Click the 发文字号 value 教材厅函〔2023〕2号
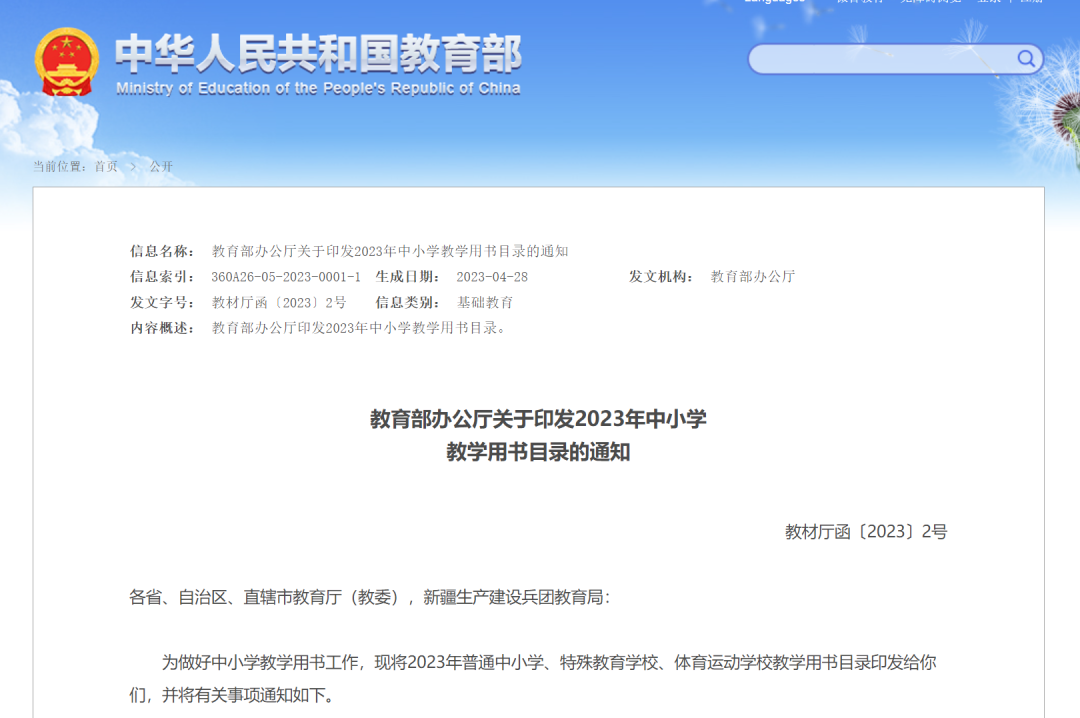The height and width of the screenshot is (718, 1080). pyautogui.click(x=279, y=302)
